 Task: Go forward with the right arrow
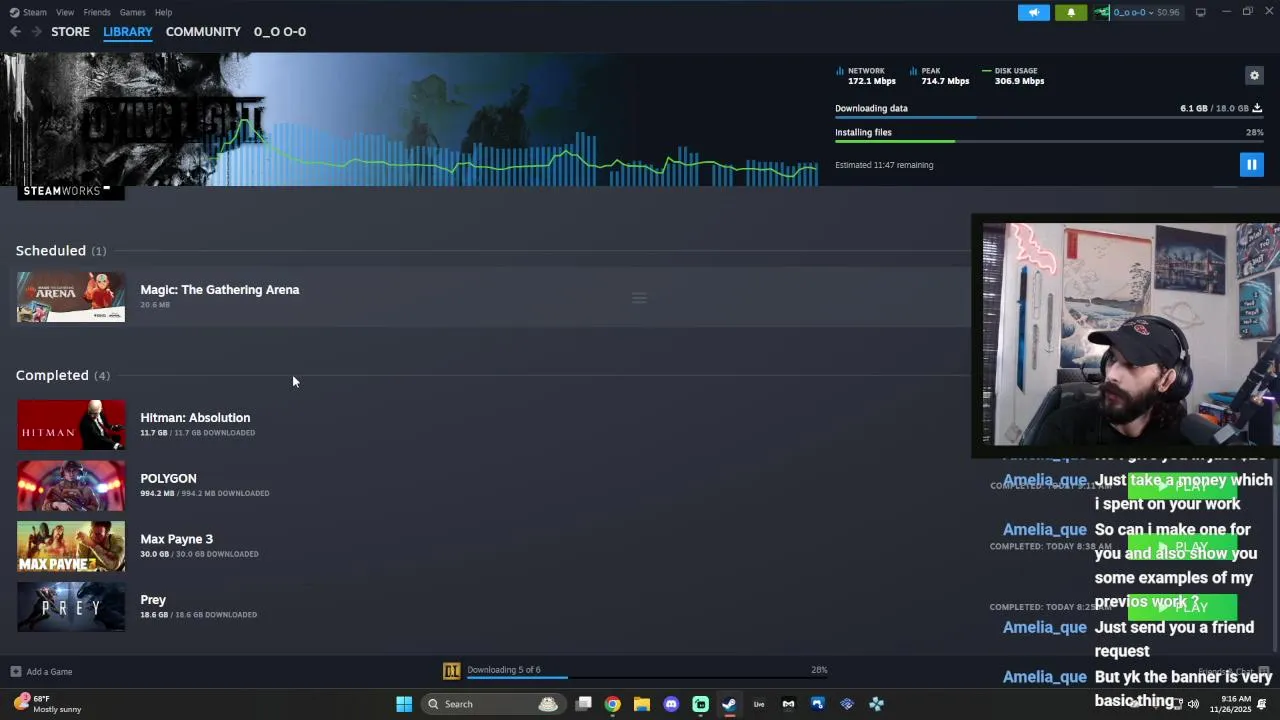(x=36, y=32)
